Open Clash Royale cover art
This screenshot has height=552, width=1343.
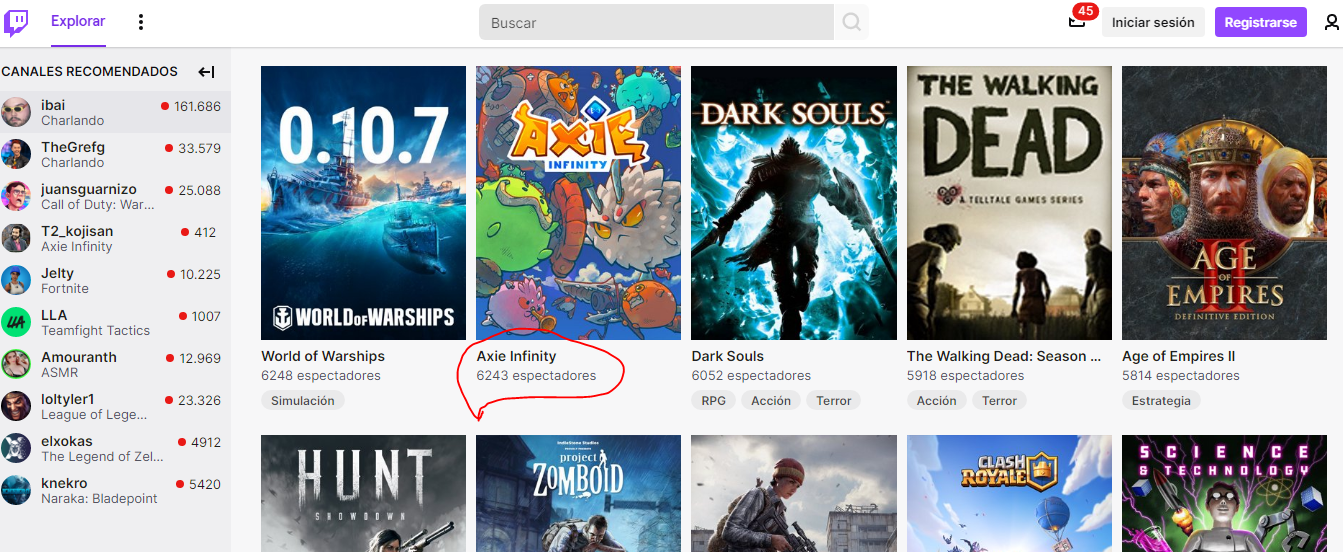click(x=1009, y=493)
